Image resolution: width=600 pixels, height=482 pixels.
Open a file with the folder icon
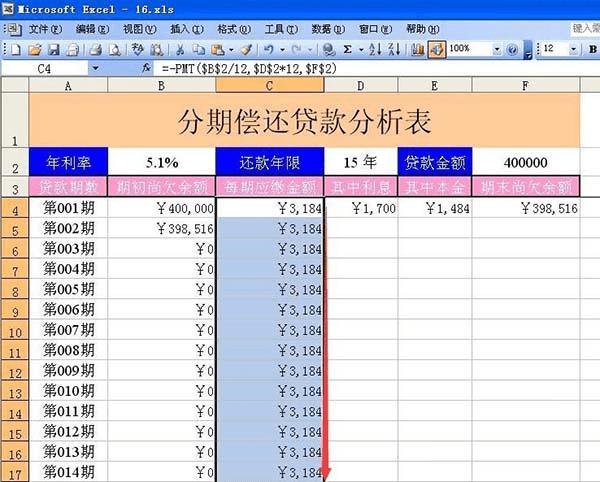pyautogui.click(x=34, y=49)
